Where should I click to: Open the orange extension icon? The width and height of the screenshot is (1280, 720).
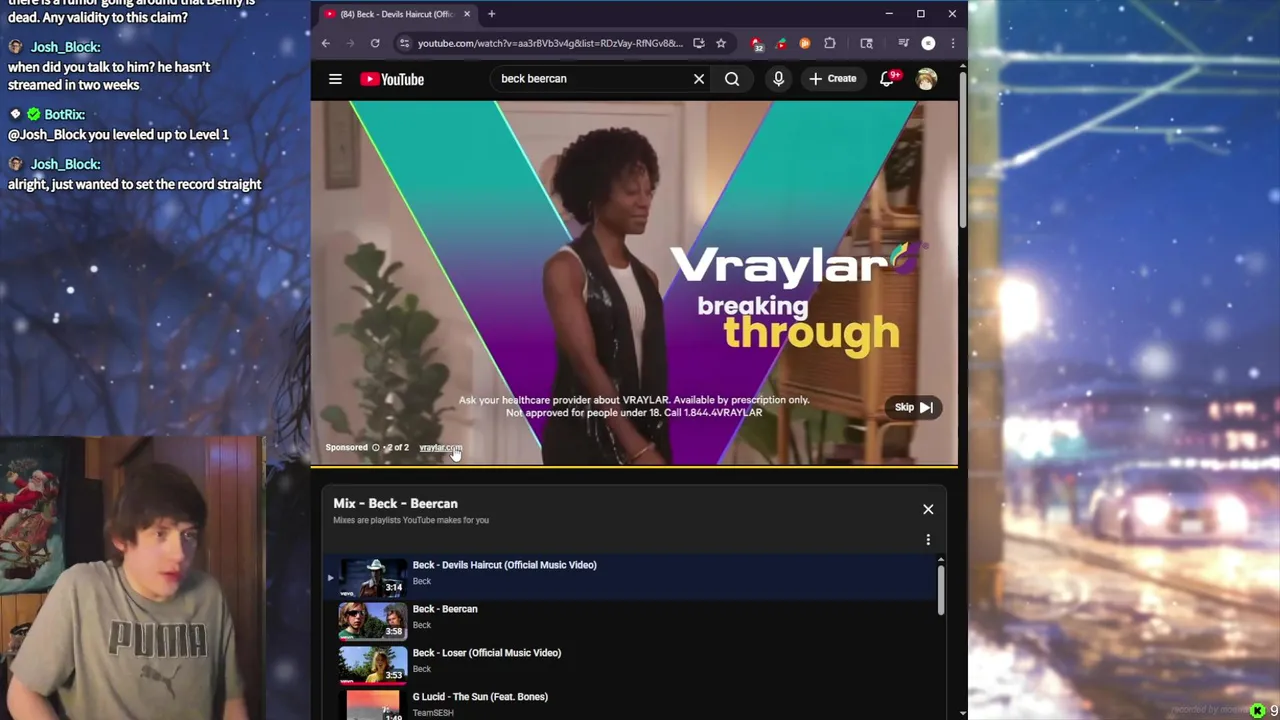tap(805, 43)
